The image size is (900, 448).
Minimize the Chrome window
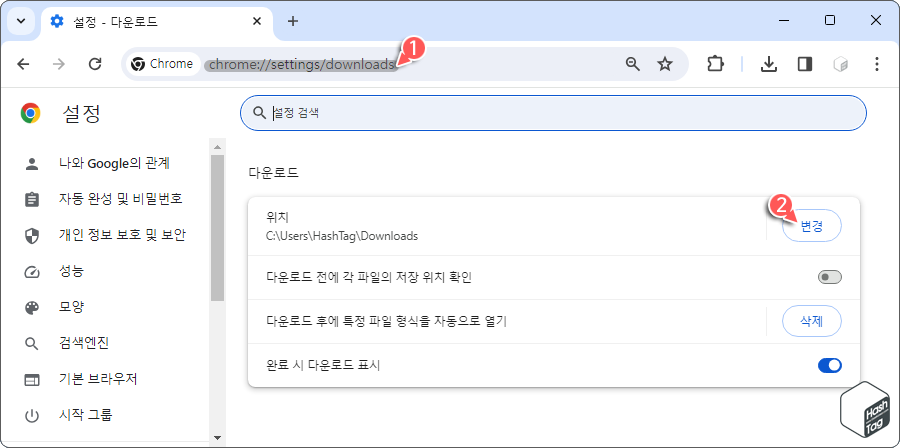click(x=784, y=21)
